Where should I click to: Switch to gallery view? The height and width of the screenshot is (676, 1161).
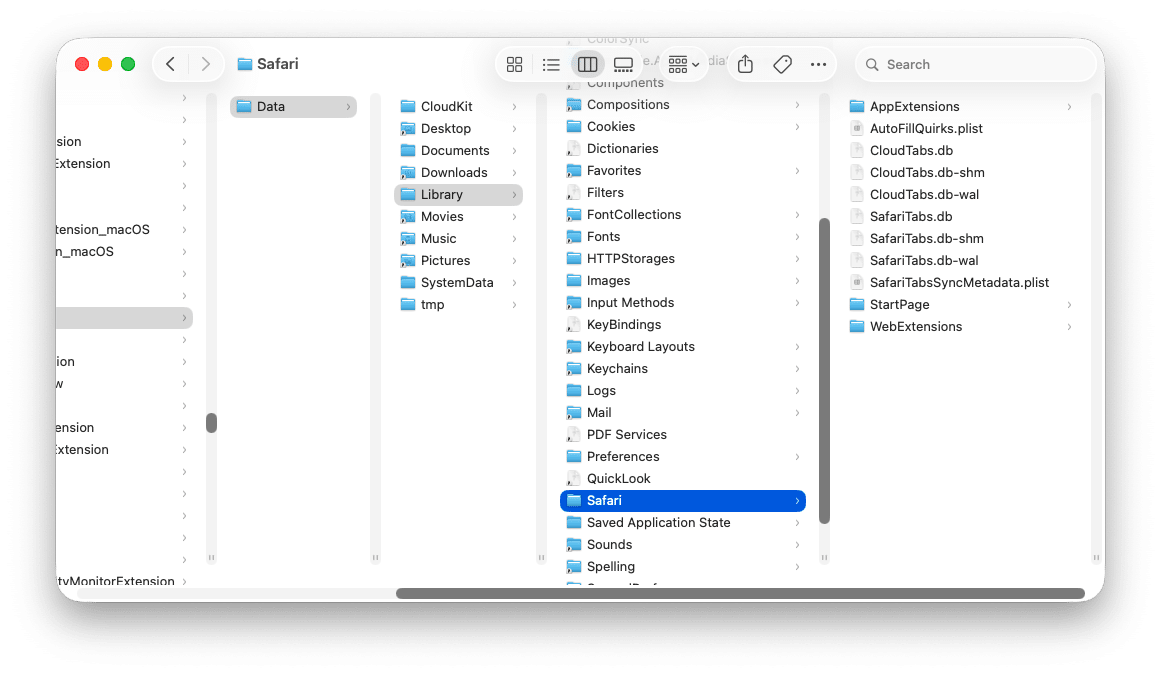point(624,63)
